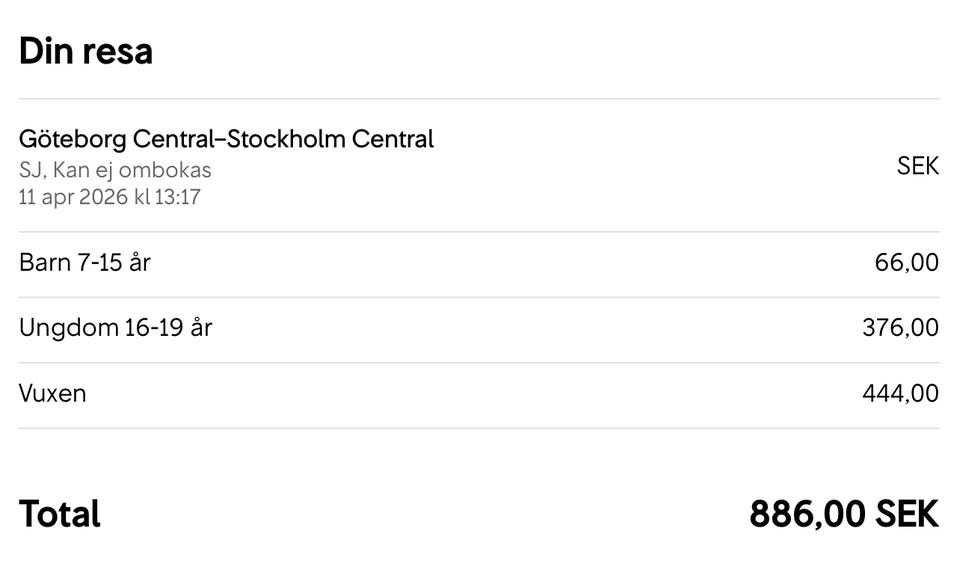This screenshot has height=567, width=960.
Task: Click the SEK text beside the total amount
Action: coord(908,515)
